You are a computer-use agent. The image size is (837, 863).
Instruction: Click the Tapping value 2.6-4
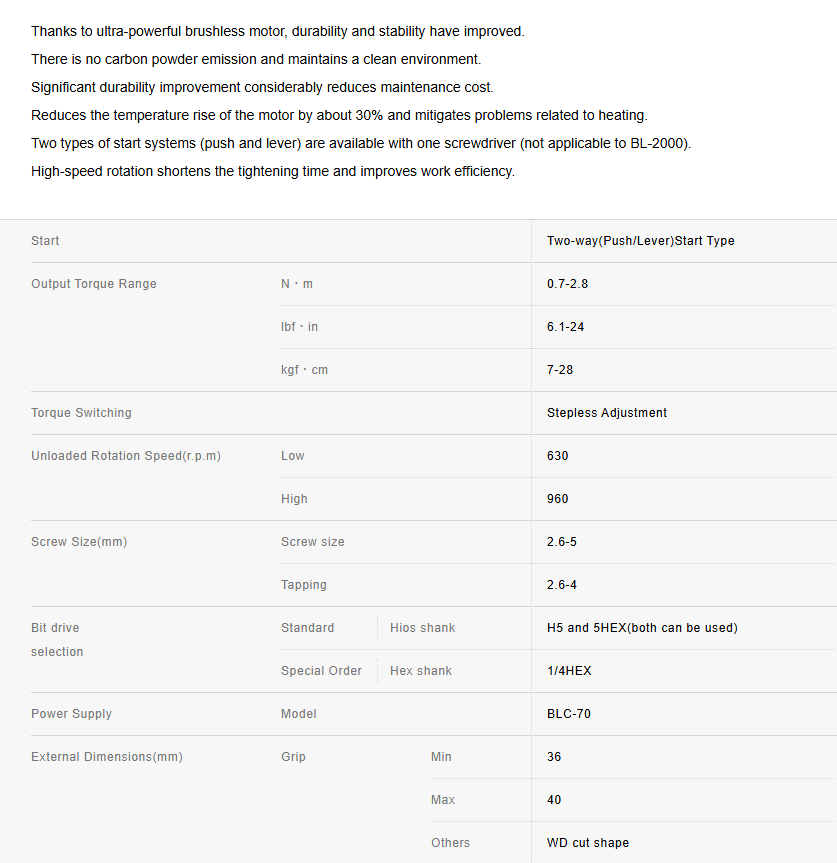(562, 585)
